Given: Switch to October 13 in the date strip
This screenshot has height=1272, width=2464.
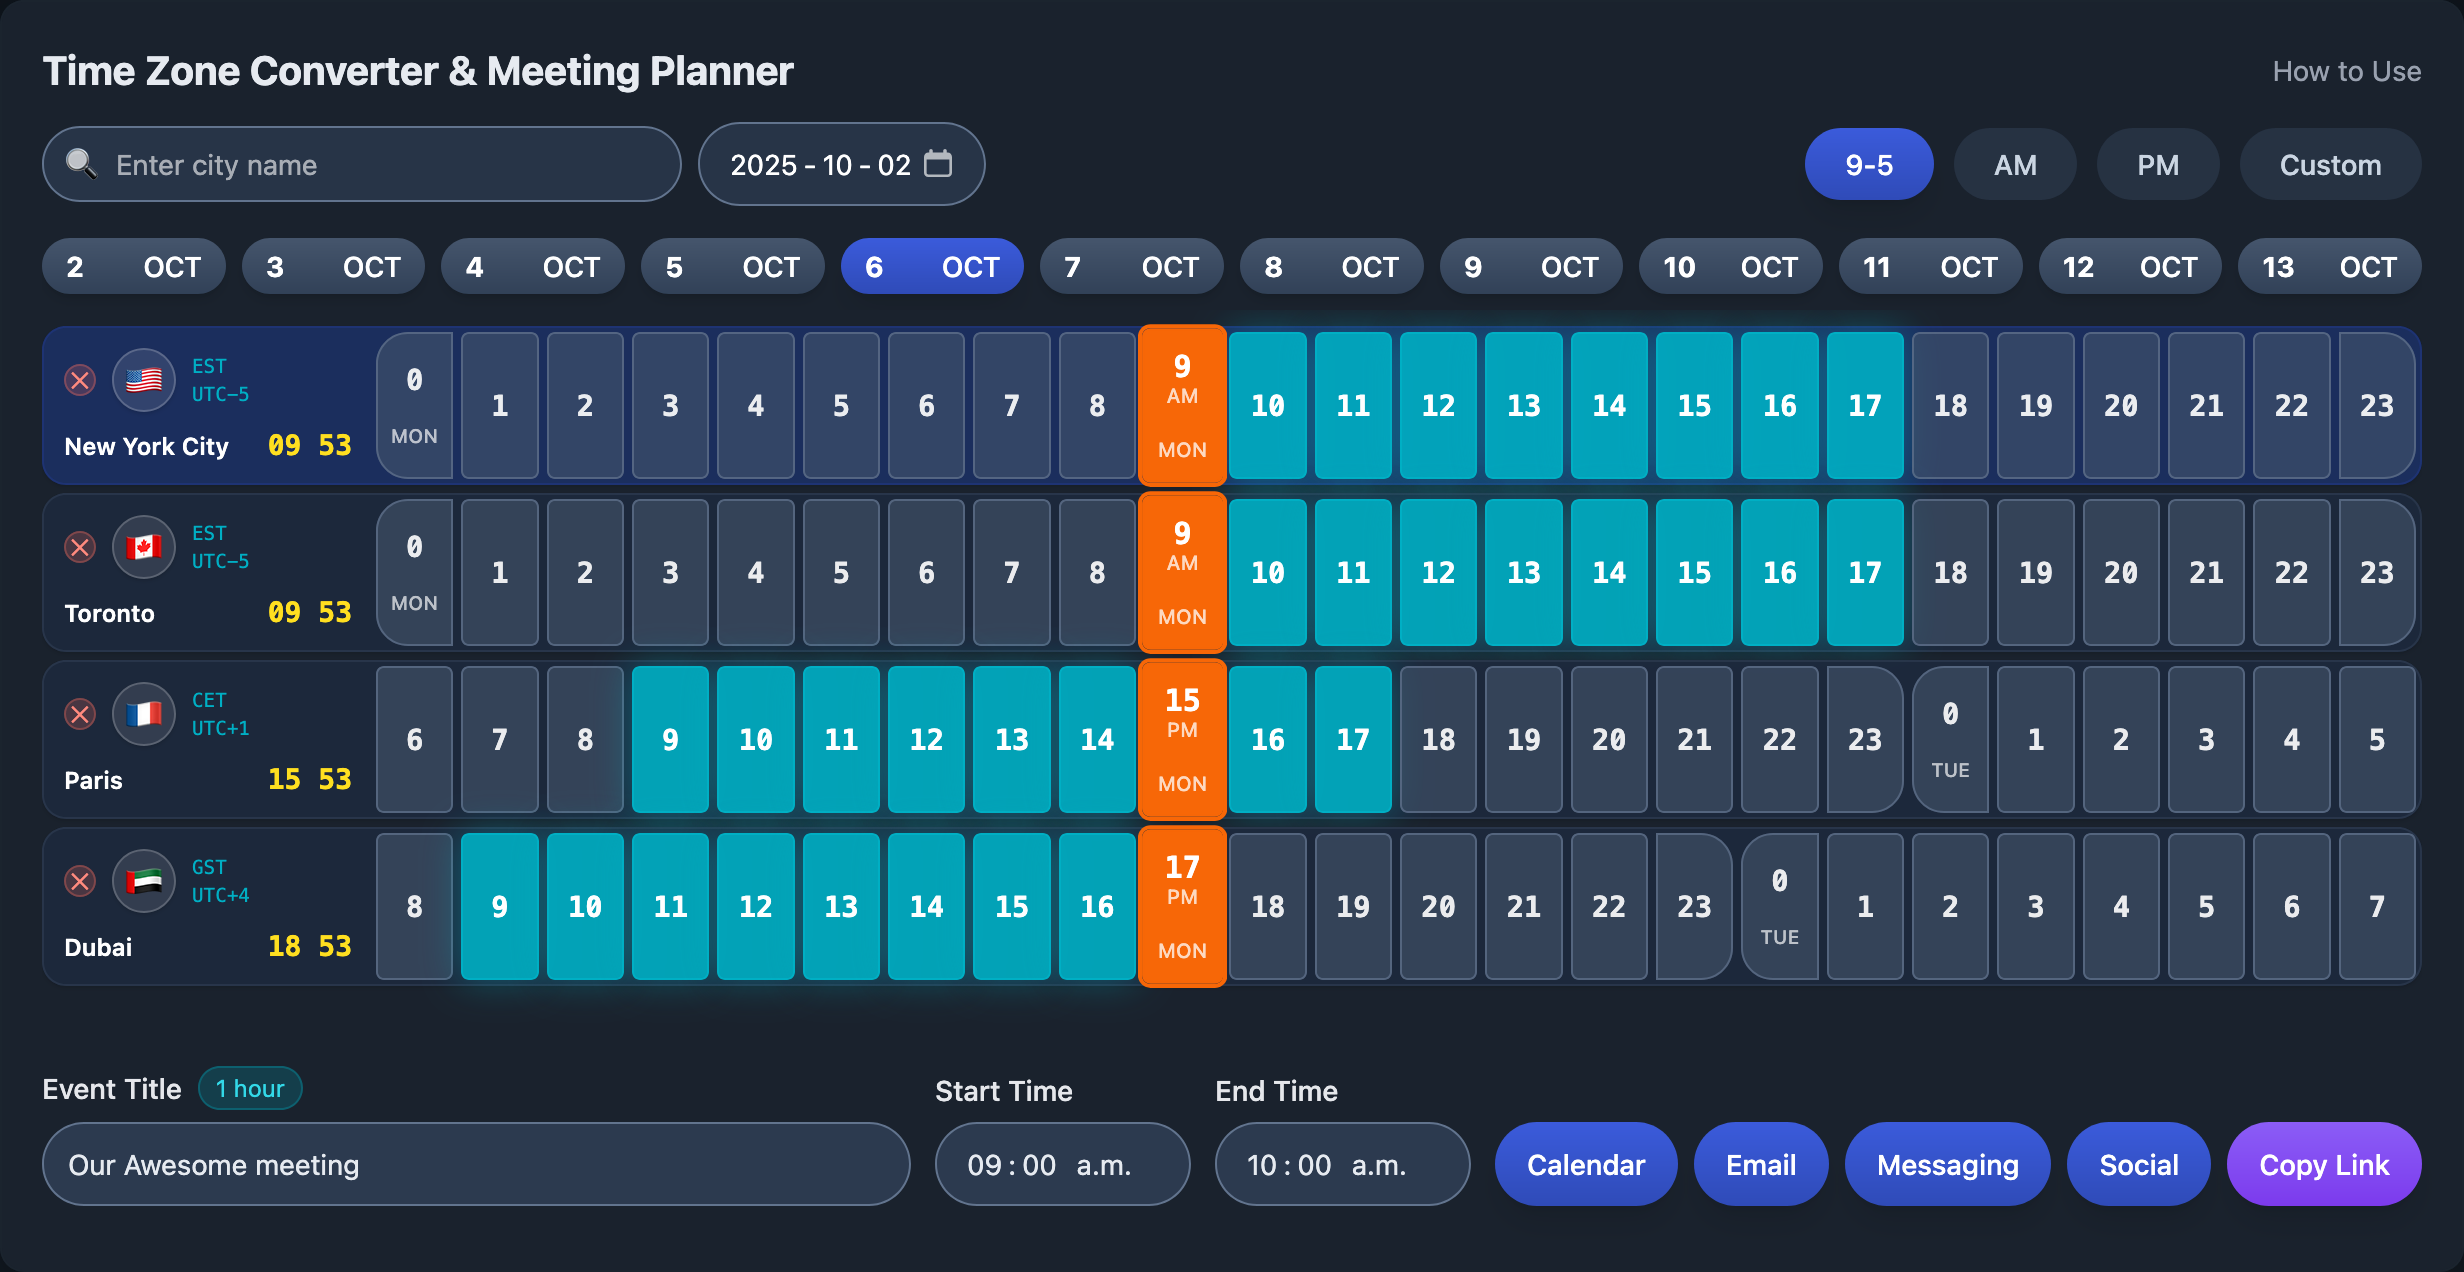Looking at the screenshot, I should 2330,266.
